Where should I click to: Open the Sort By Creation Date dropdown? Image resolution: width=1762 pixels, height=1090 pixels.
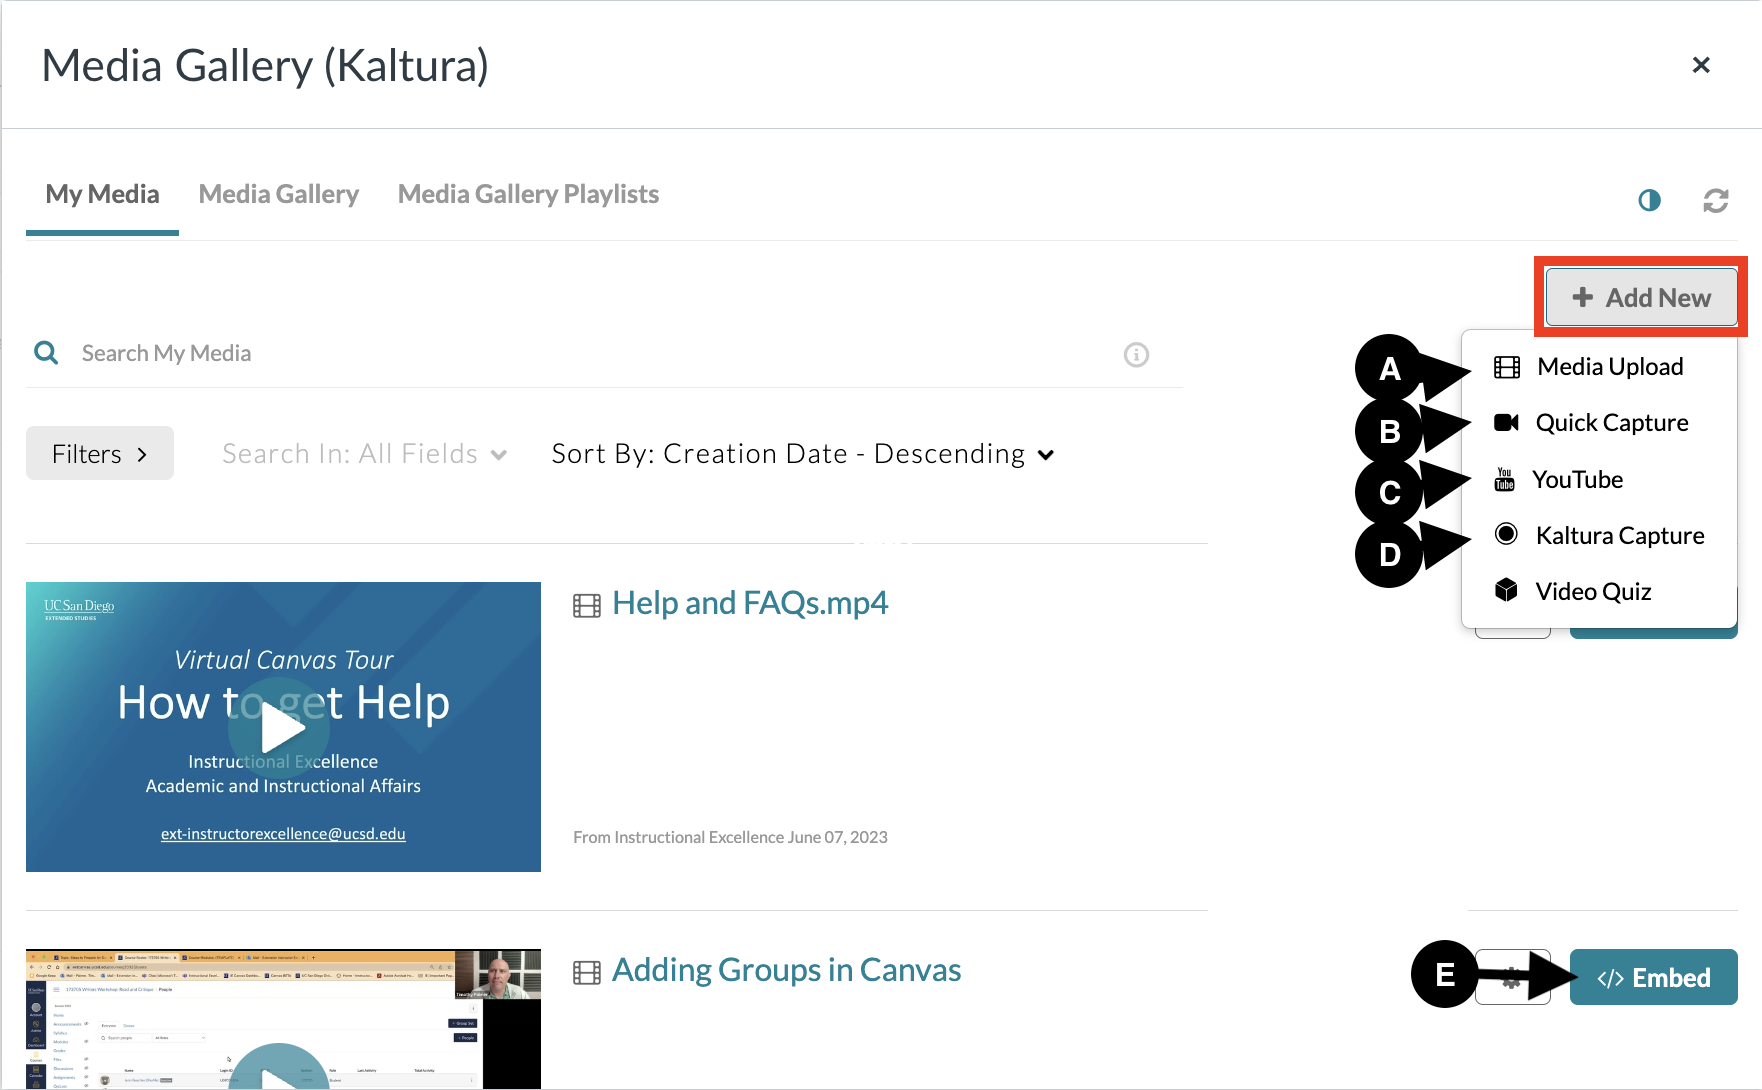803,454
